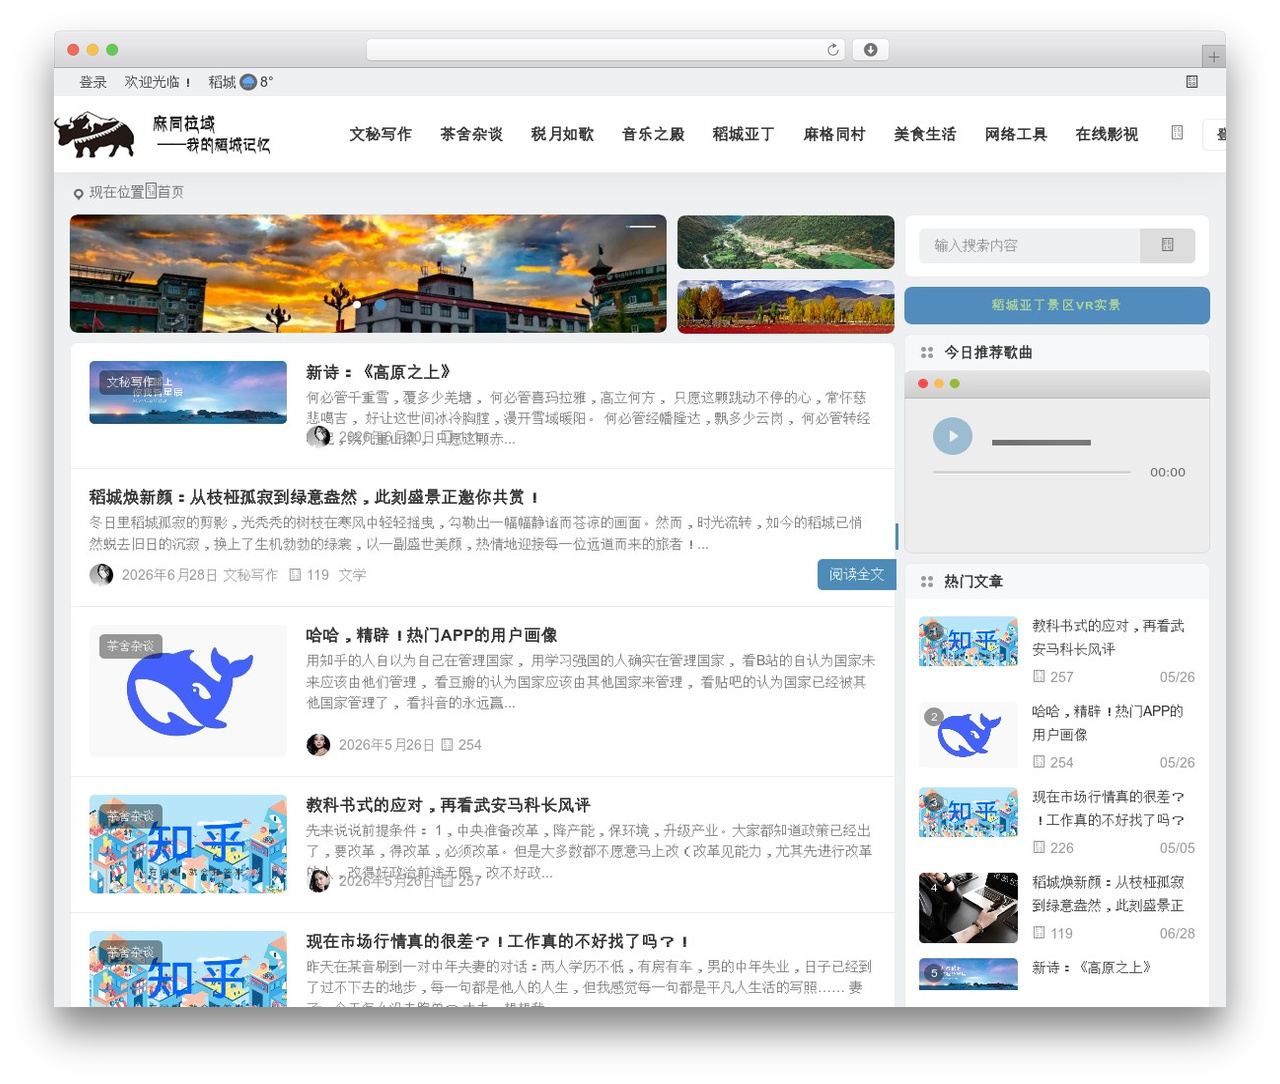This screenshot has height=1084, width=1280.
Task: Click the browser address bar
Action: (x=606, y=50)
